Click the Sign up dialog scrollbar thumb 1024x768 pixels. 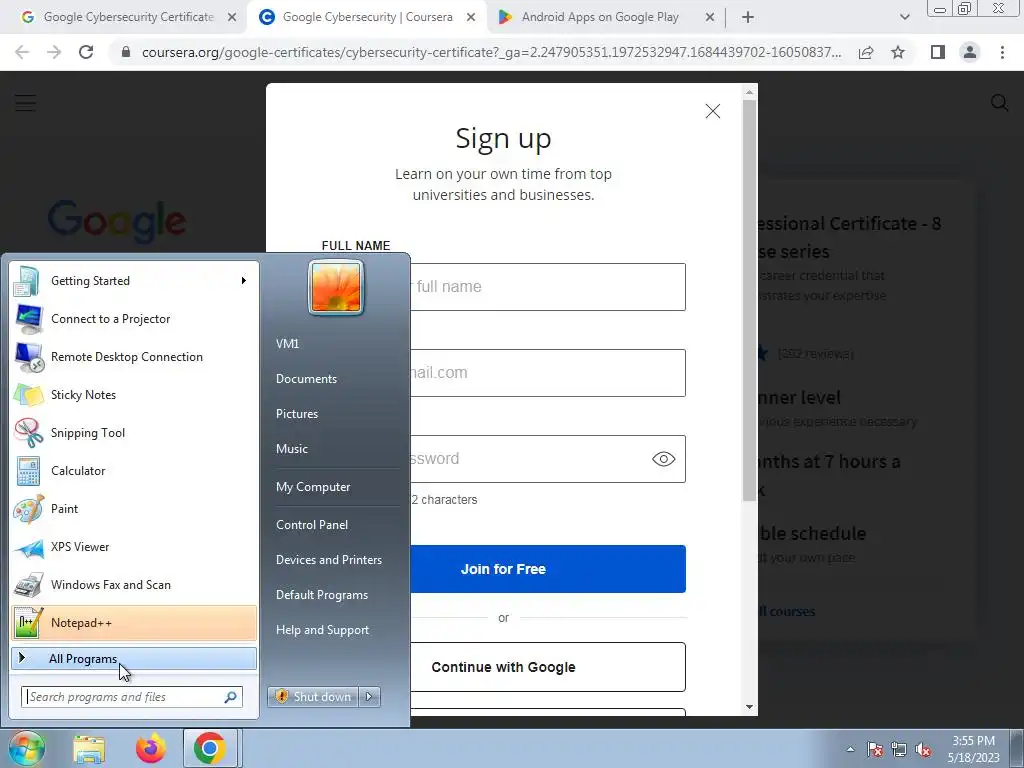(x=749, y=300)
